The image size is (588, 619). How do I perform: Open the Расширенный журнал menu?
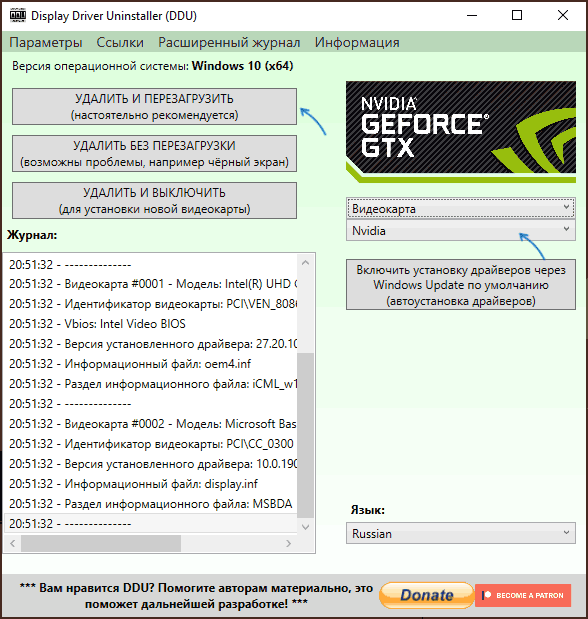point(229,42)
